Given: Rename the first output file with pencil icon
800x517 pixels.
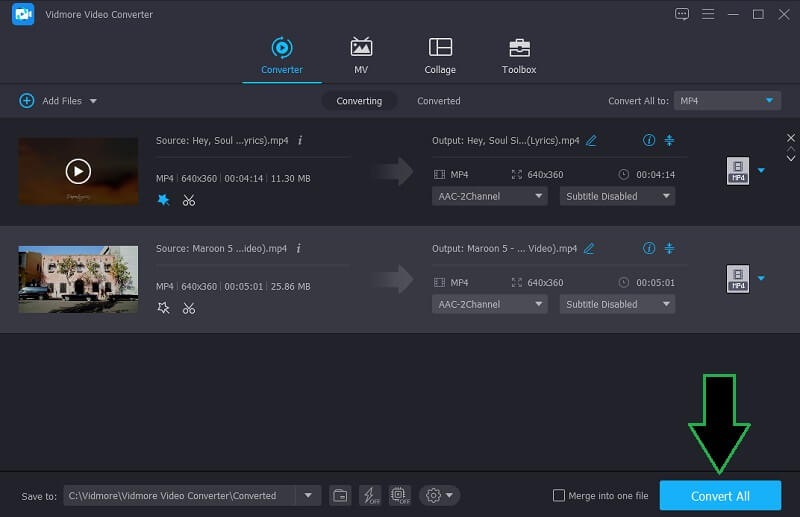Looking at the screenshot, I should (591, 141).
